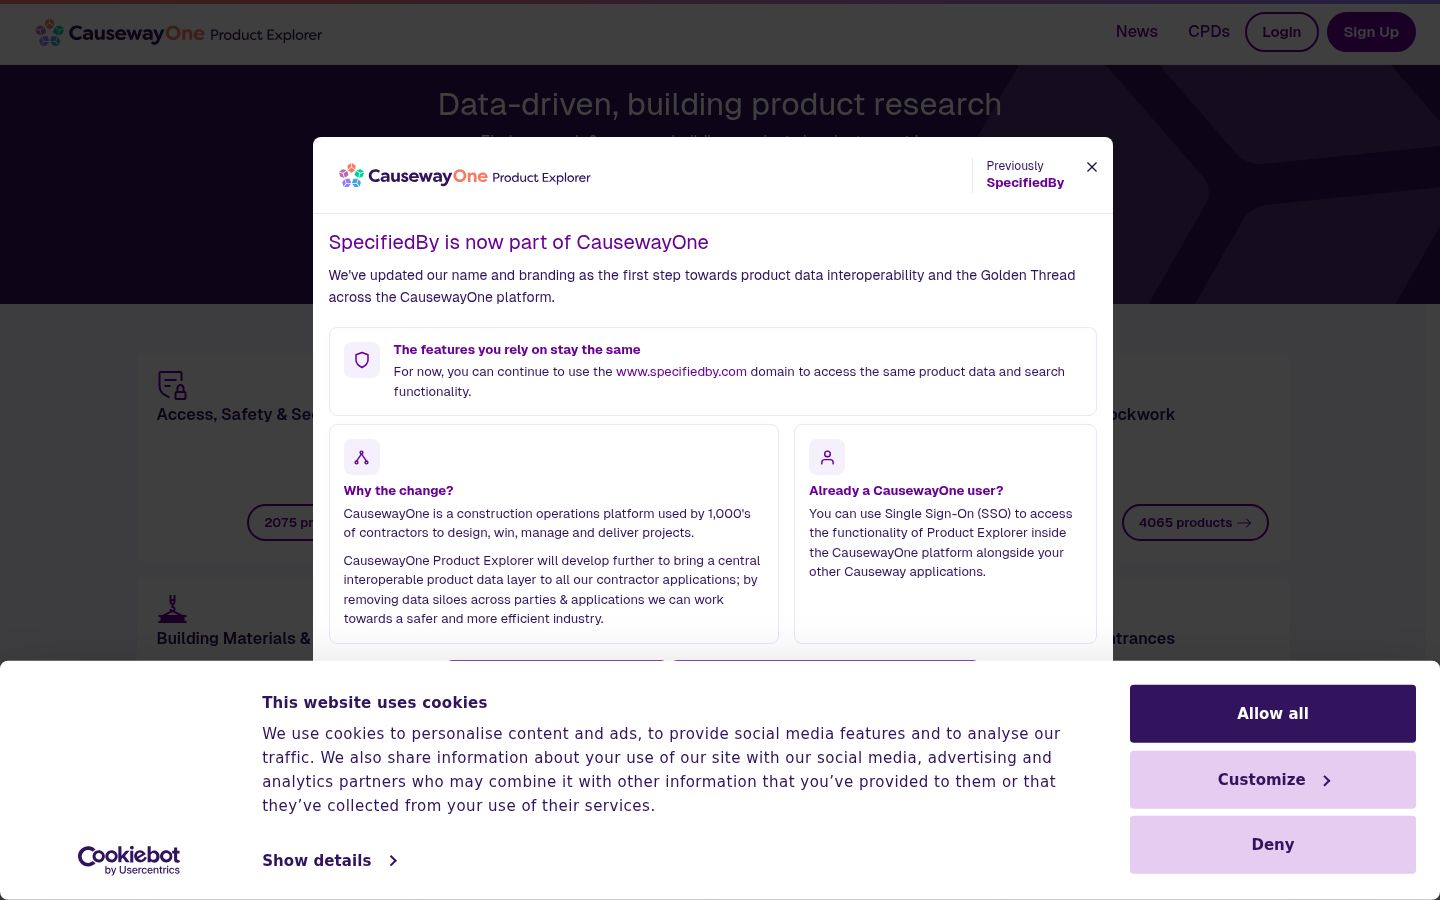Click the SpecifiedBy is now part of CausewayOne heading

pos(518,242)
